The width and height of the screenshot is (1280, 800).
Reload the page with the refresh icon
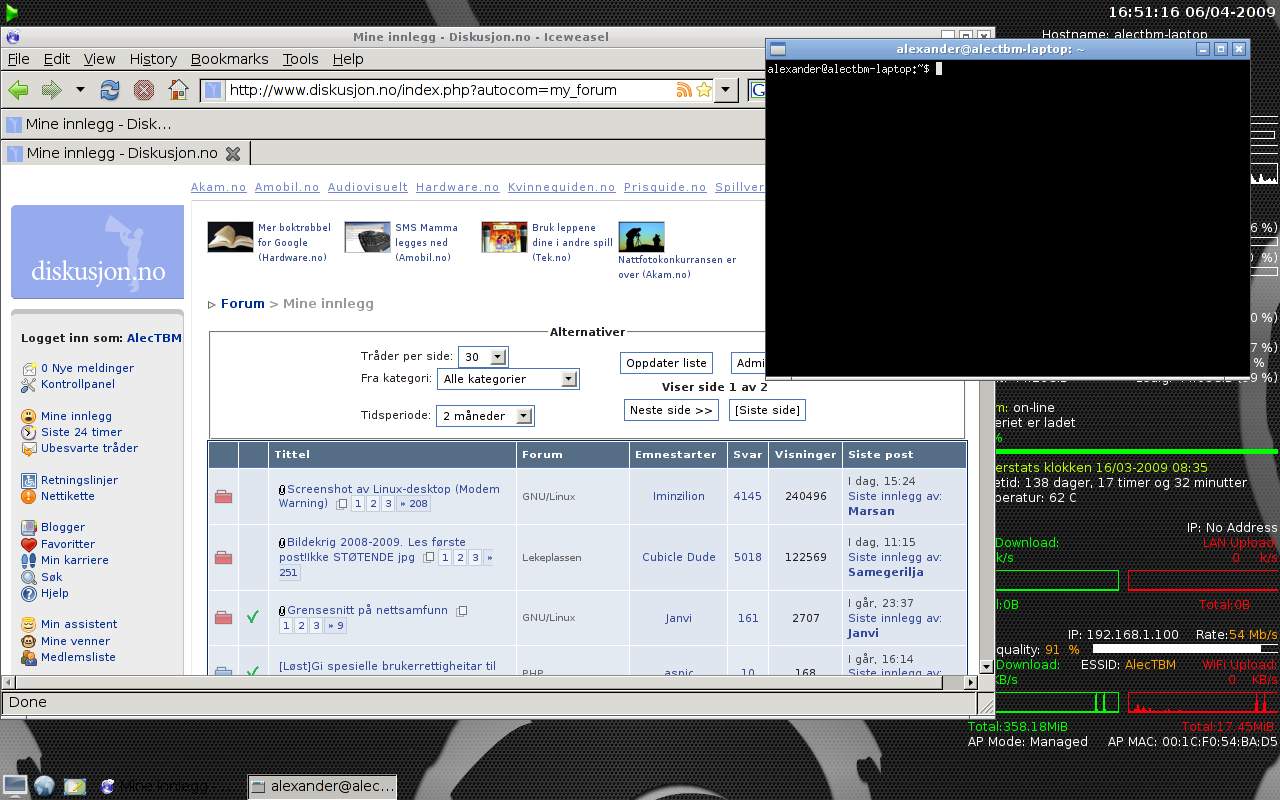[110, 90]
